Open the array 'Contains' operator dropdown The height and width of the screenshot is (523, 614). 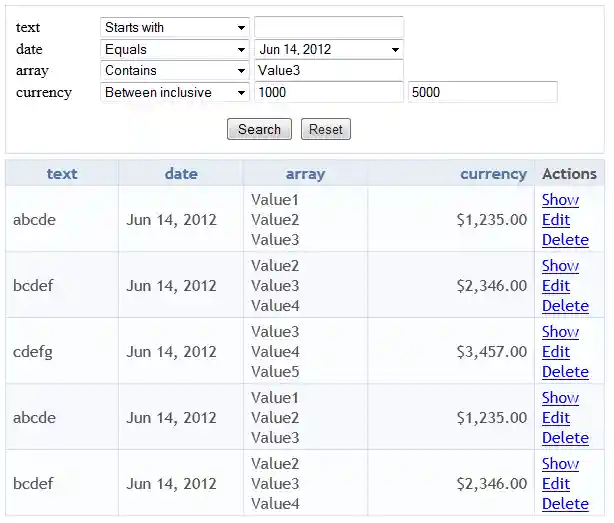[175, 71]
